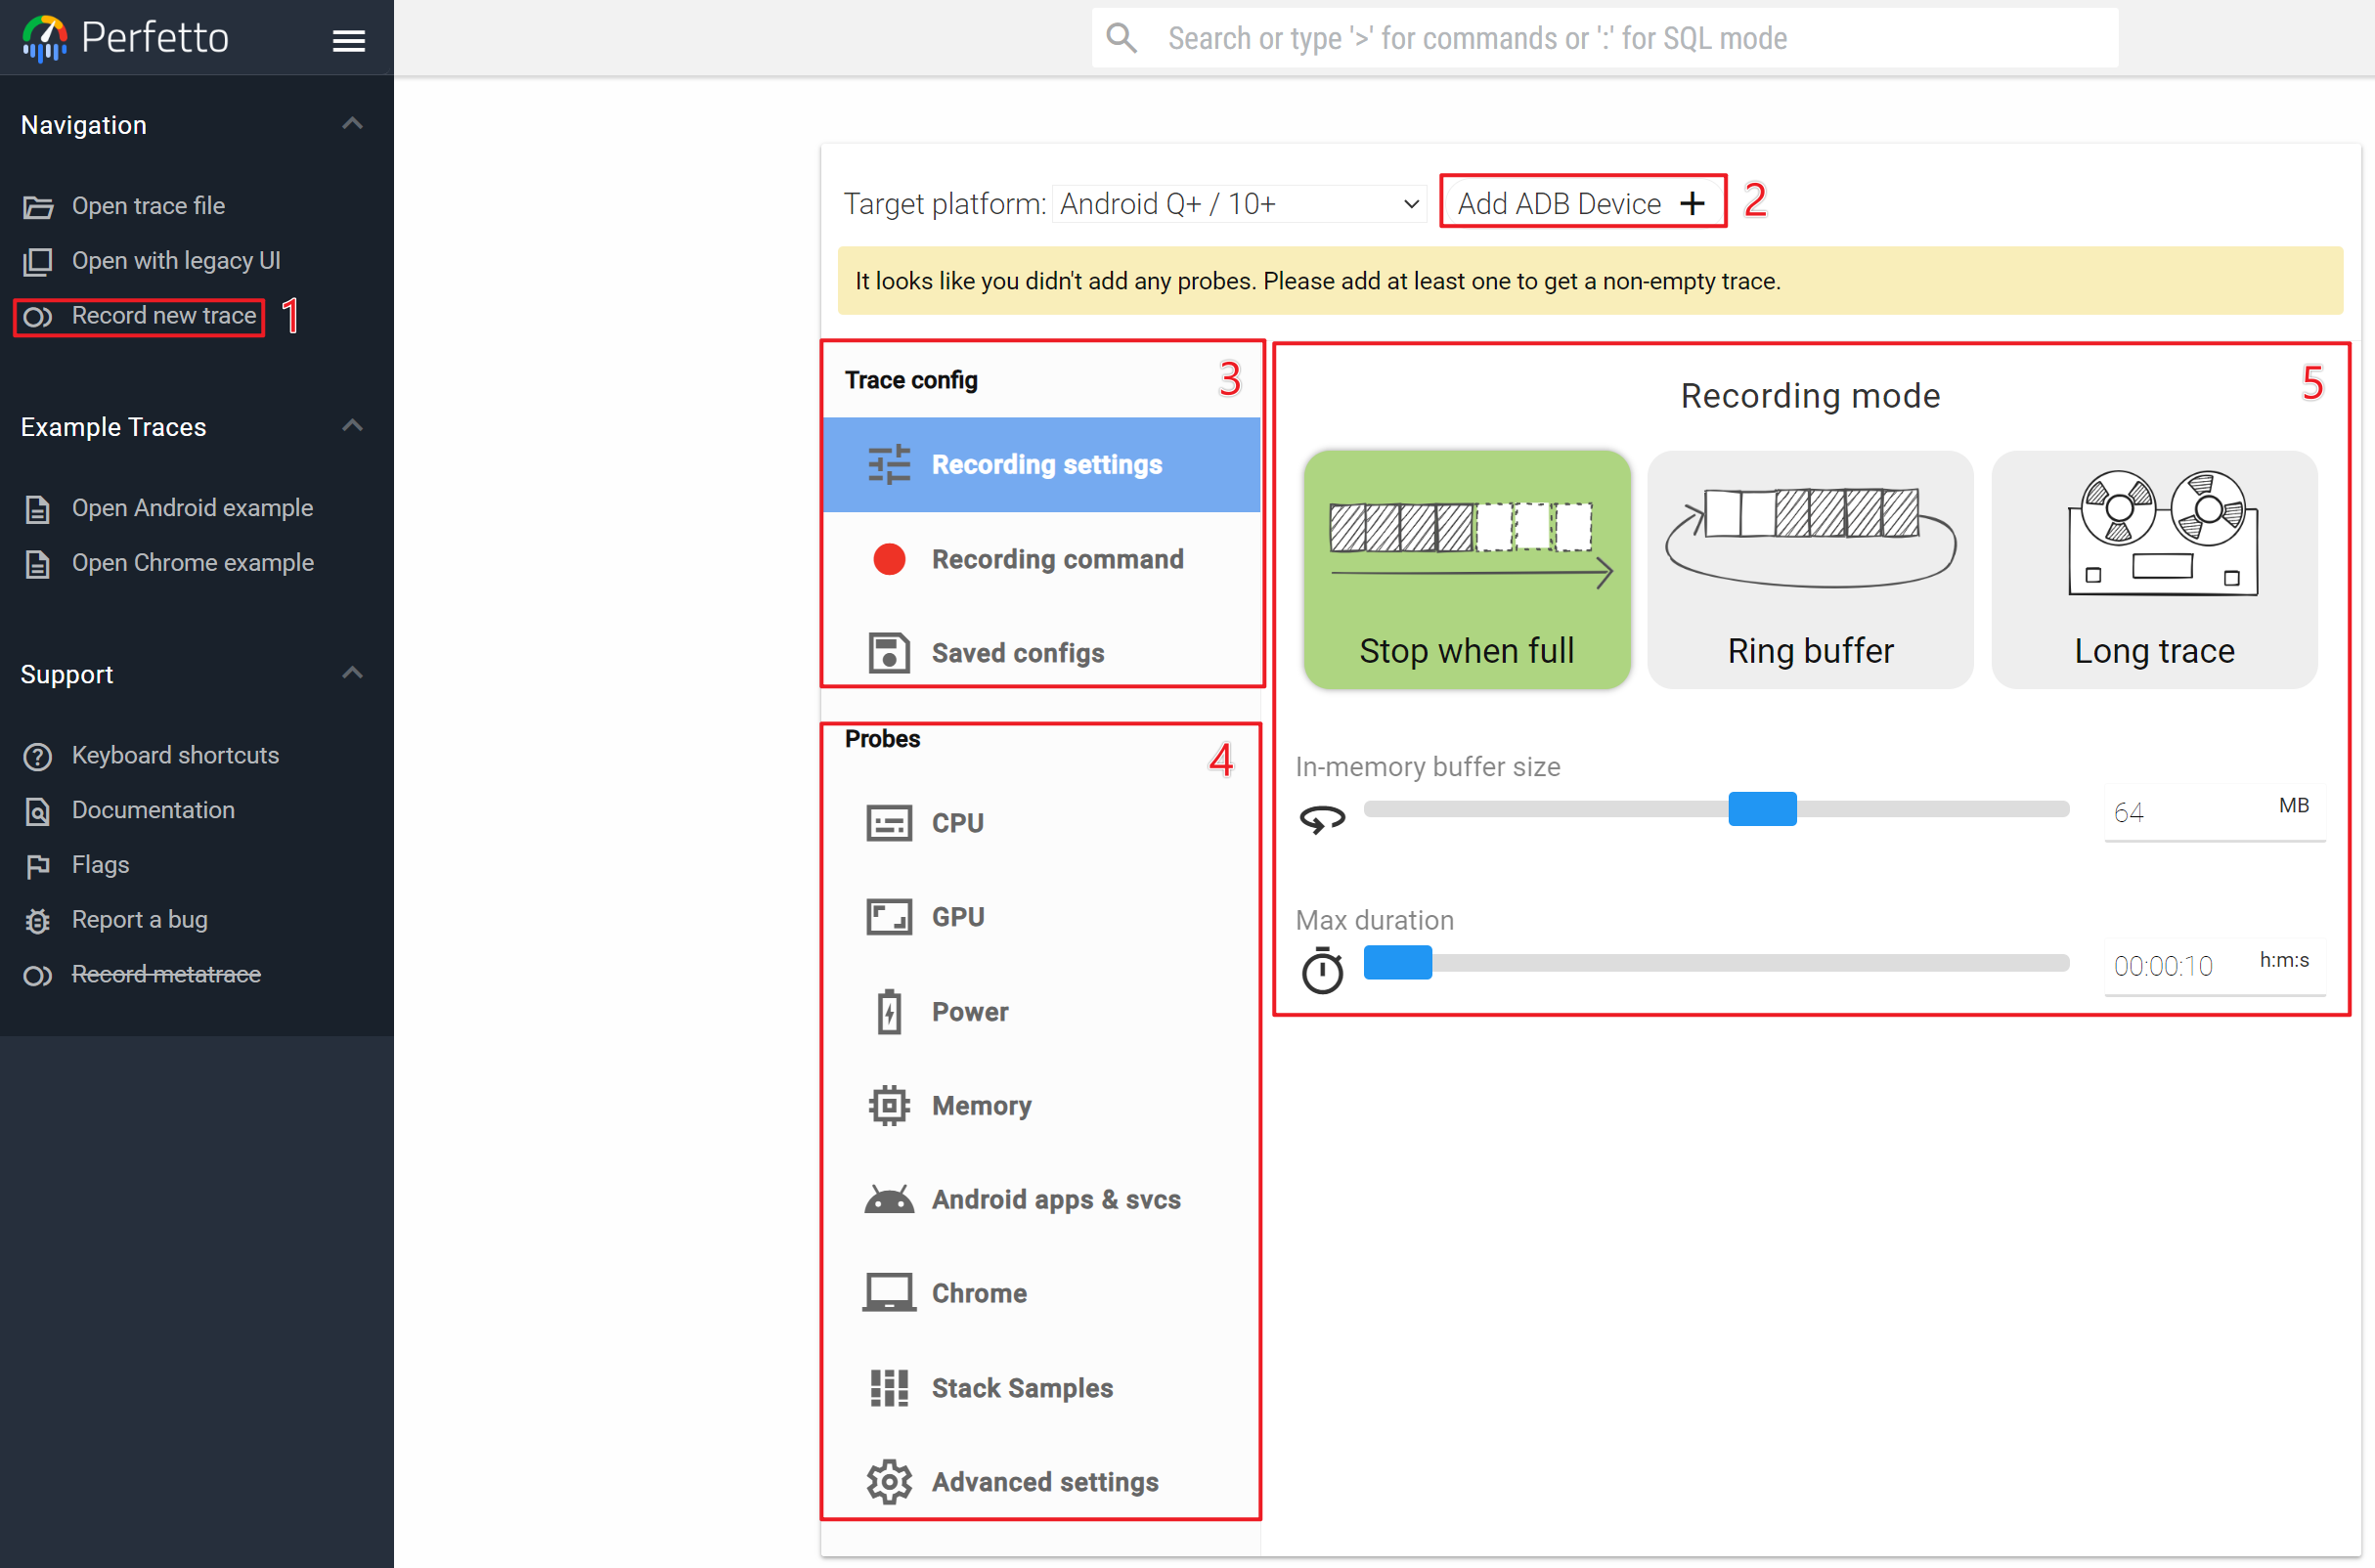
Task: Click the Report a bug link
Action: click(140, 920)
